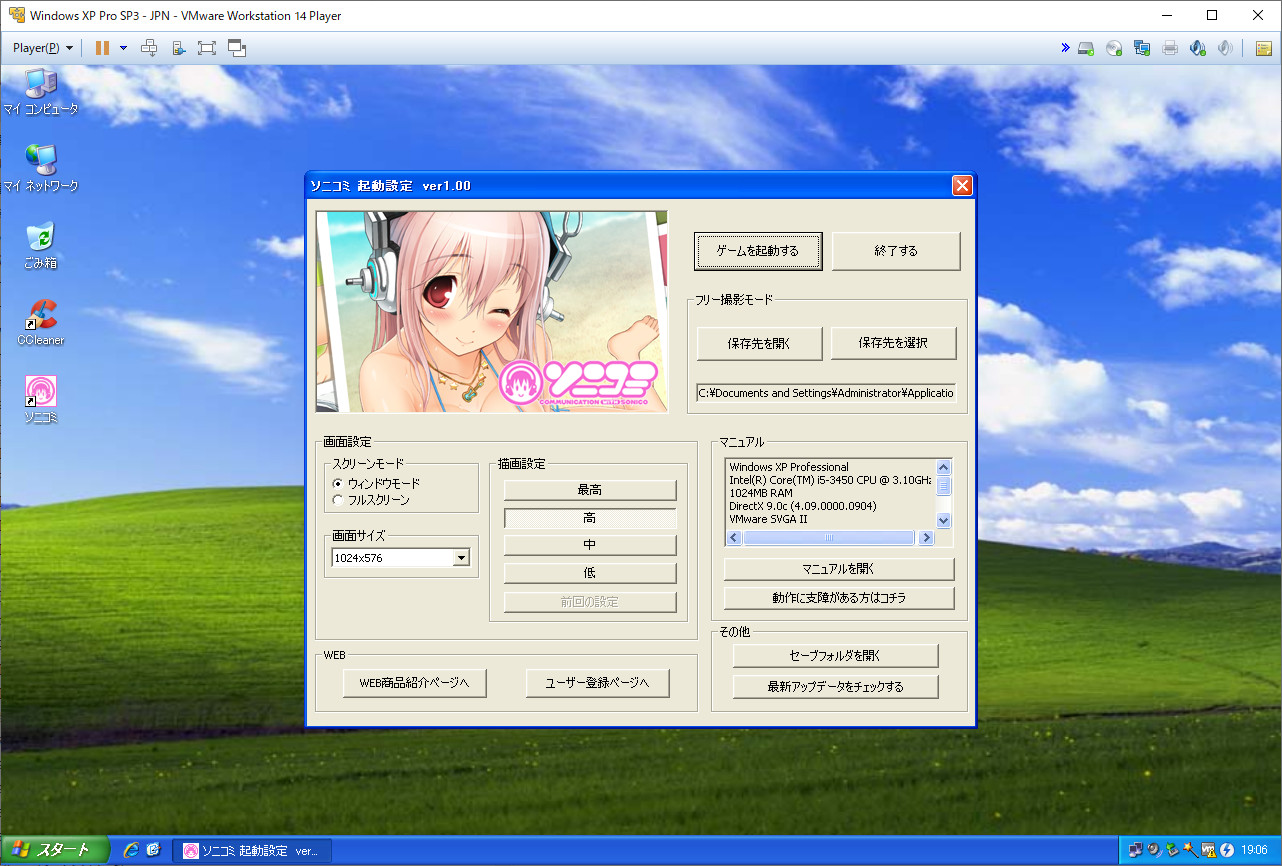
Task: Set rendering quality to 高
Action: click(590, 518)
